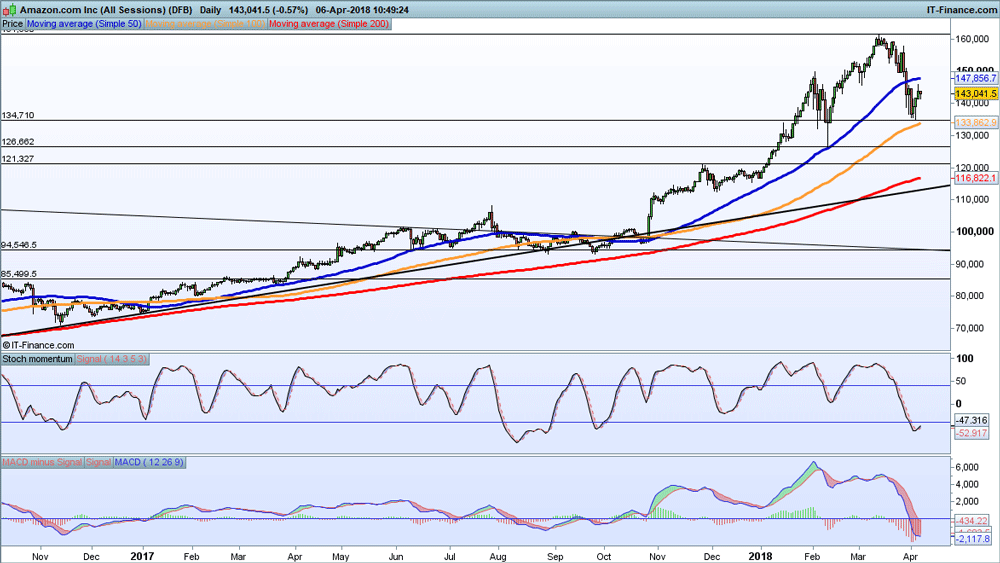Select the Price legend label
Image resolution: width=1000 pixels, height=563 pixels.
[x=12, y=24]
